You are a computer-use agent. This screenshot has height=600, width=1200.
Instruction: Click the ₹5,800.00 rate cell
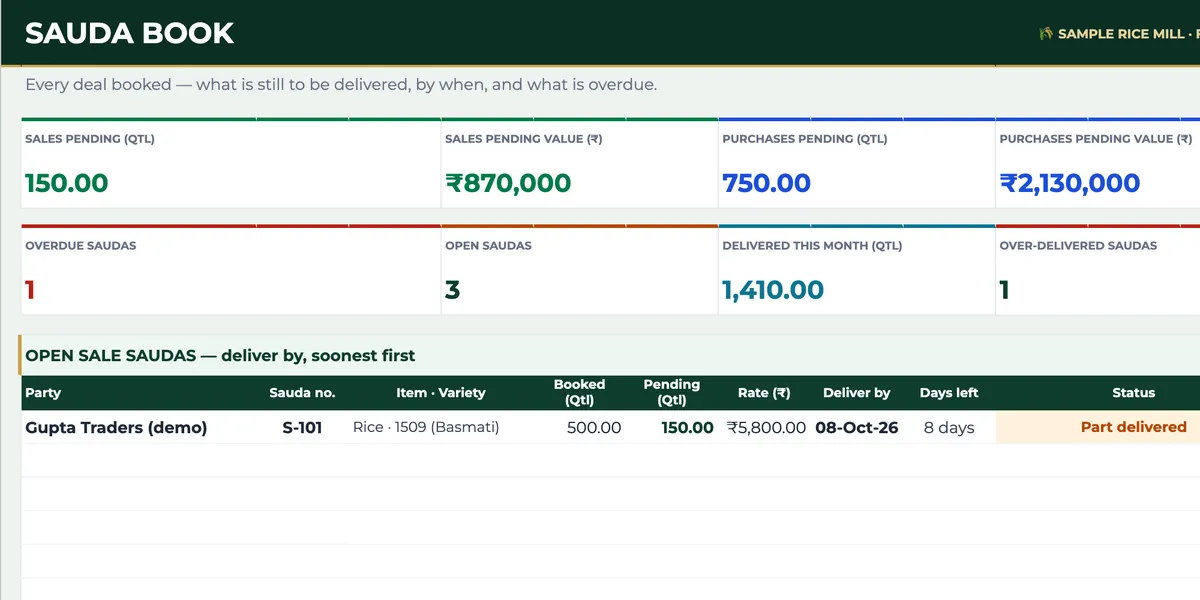[767, 427]
